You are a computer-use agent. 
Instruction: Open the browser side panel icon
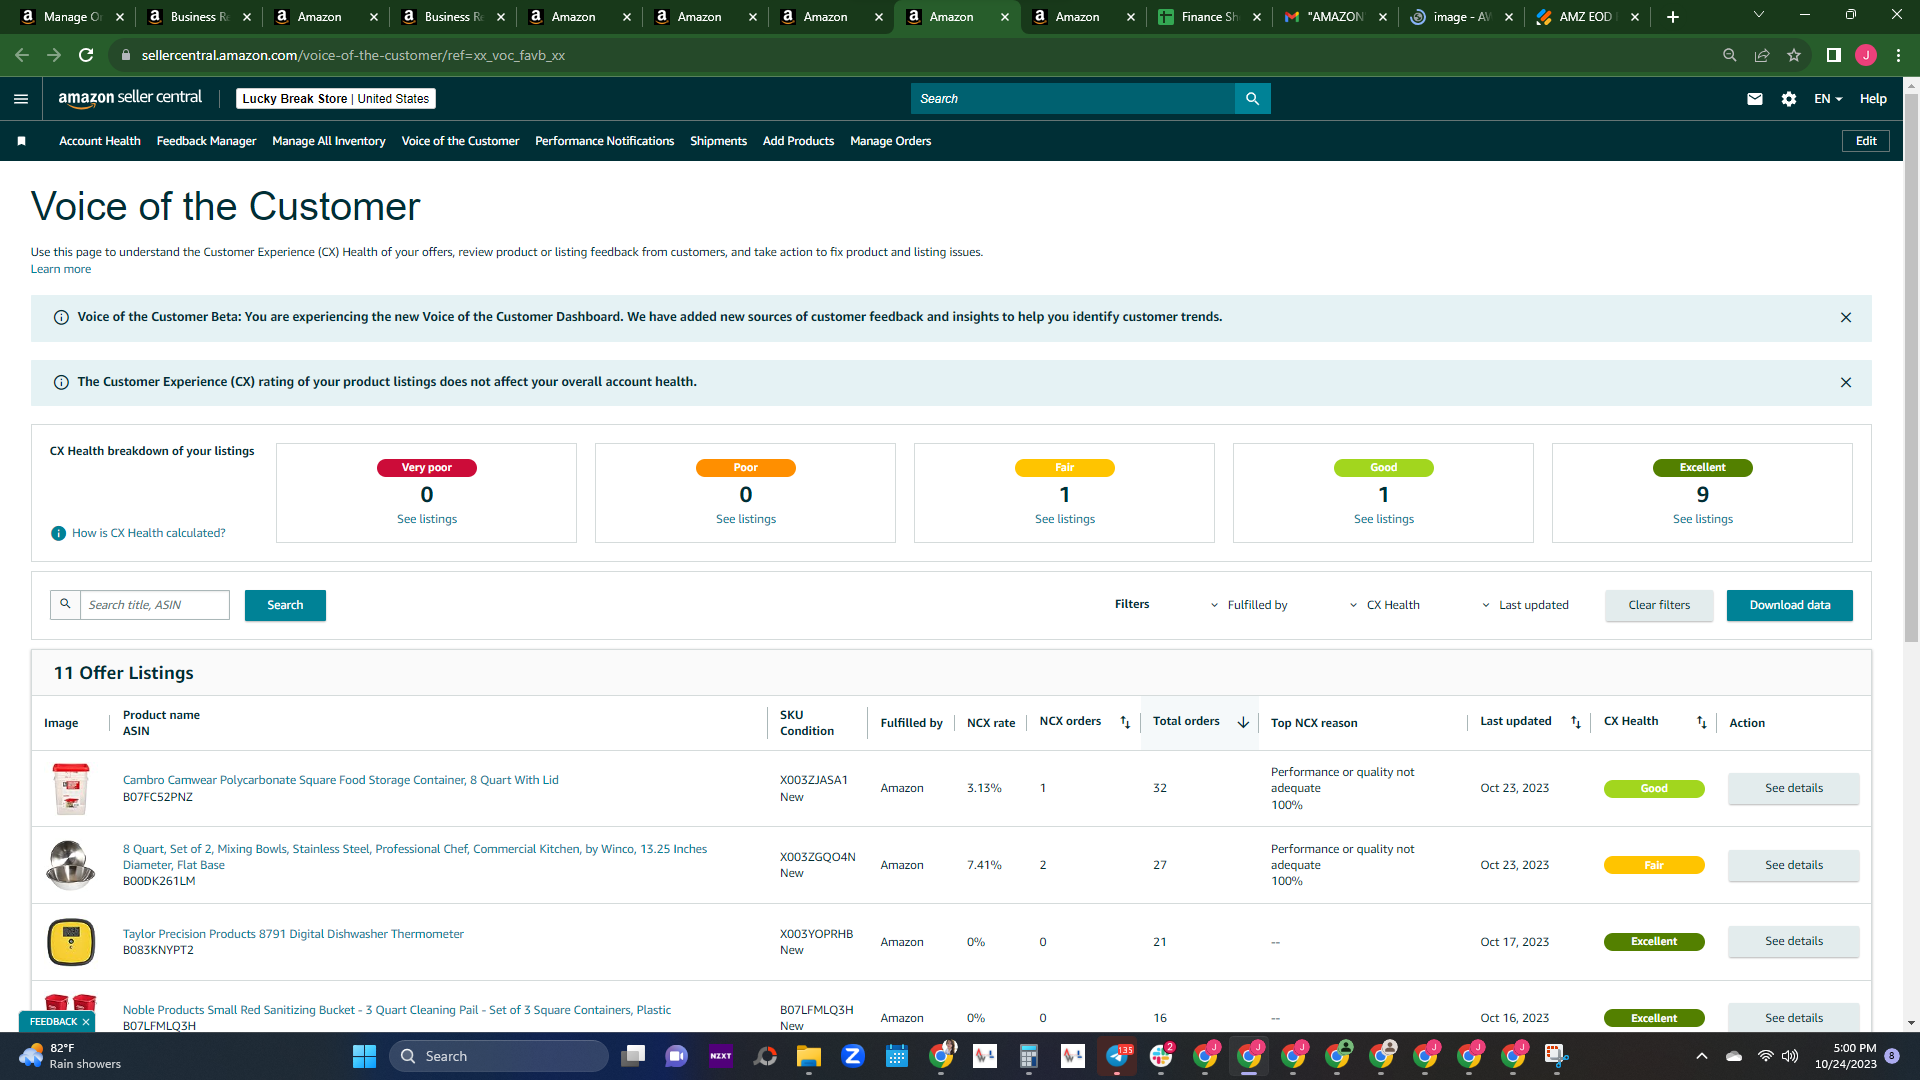[x=1834, y=55]
